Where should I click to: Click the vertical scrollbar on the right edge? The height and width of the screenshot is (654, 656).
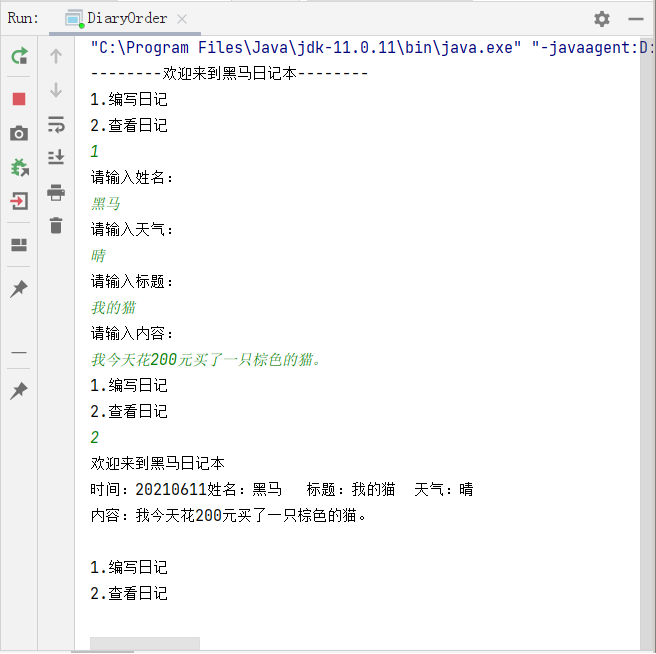[x=647, y=300]
